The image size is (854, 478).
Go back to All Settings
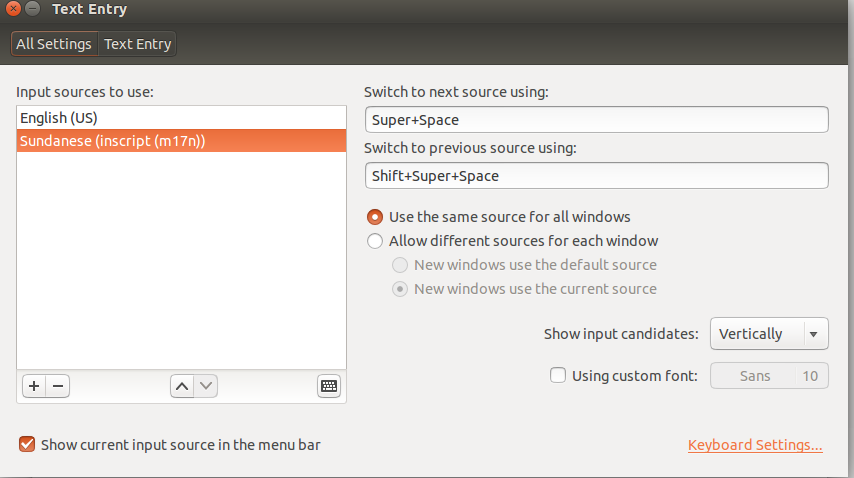tap(54, 44)
